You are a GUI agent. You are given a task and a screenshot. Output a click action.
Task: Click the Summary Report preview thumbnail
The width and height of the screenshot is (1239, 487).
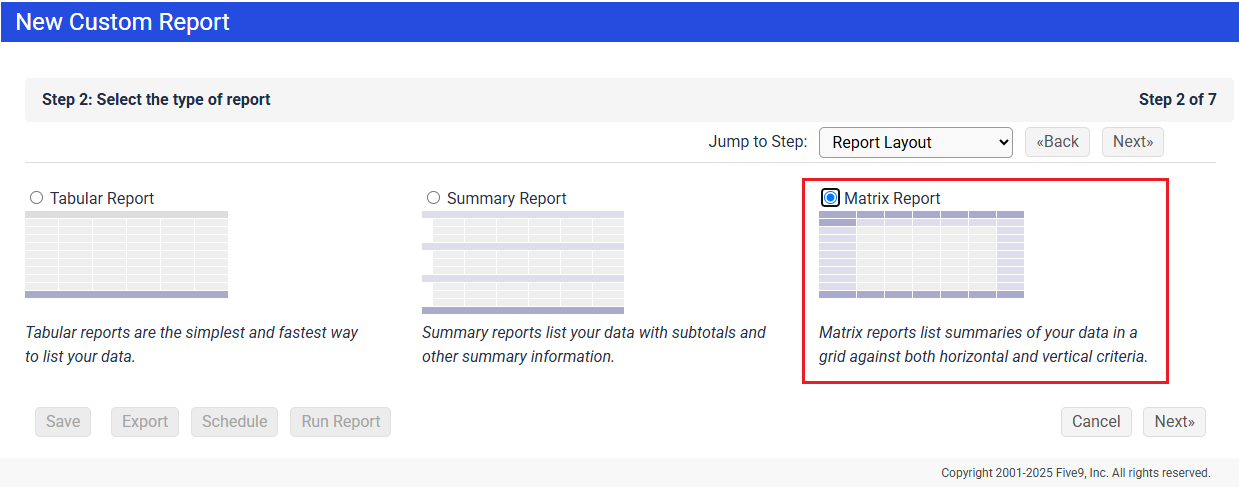click(x=523, y=262)
